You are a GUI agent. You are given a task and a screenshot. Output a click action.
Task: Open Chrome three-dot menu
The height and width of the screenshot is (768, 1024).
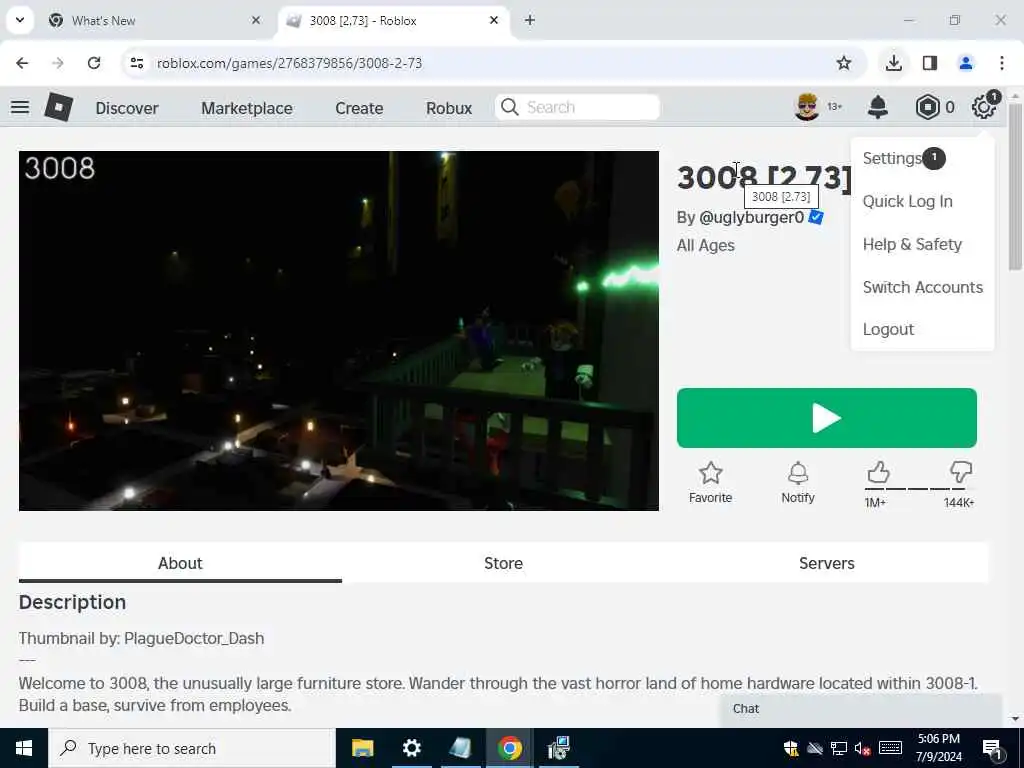coord(1002,63)
